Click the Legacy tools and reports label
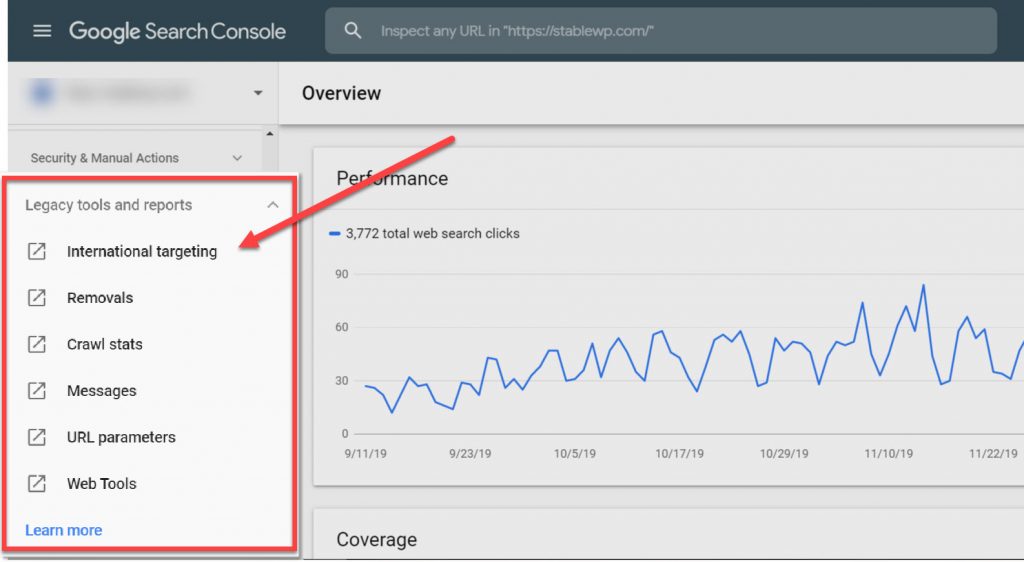The height and width of the screenshot is (562, 1024). pos(108,205)
